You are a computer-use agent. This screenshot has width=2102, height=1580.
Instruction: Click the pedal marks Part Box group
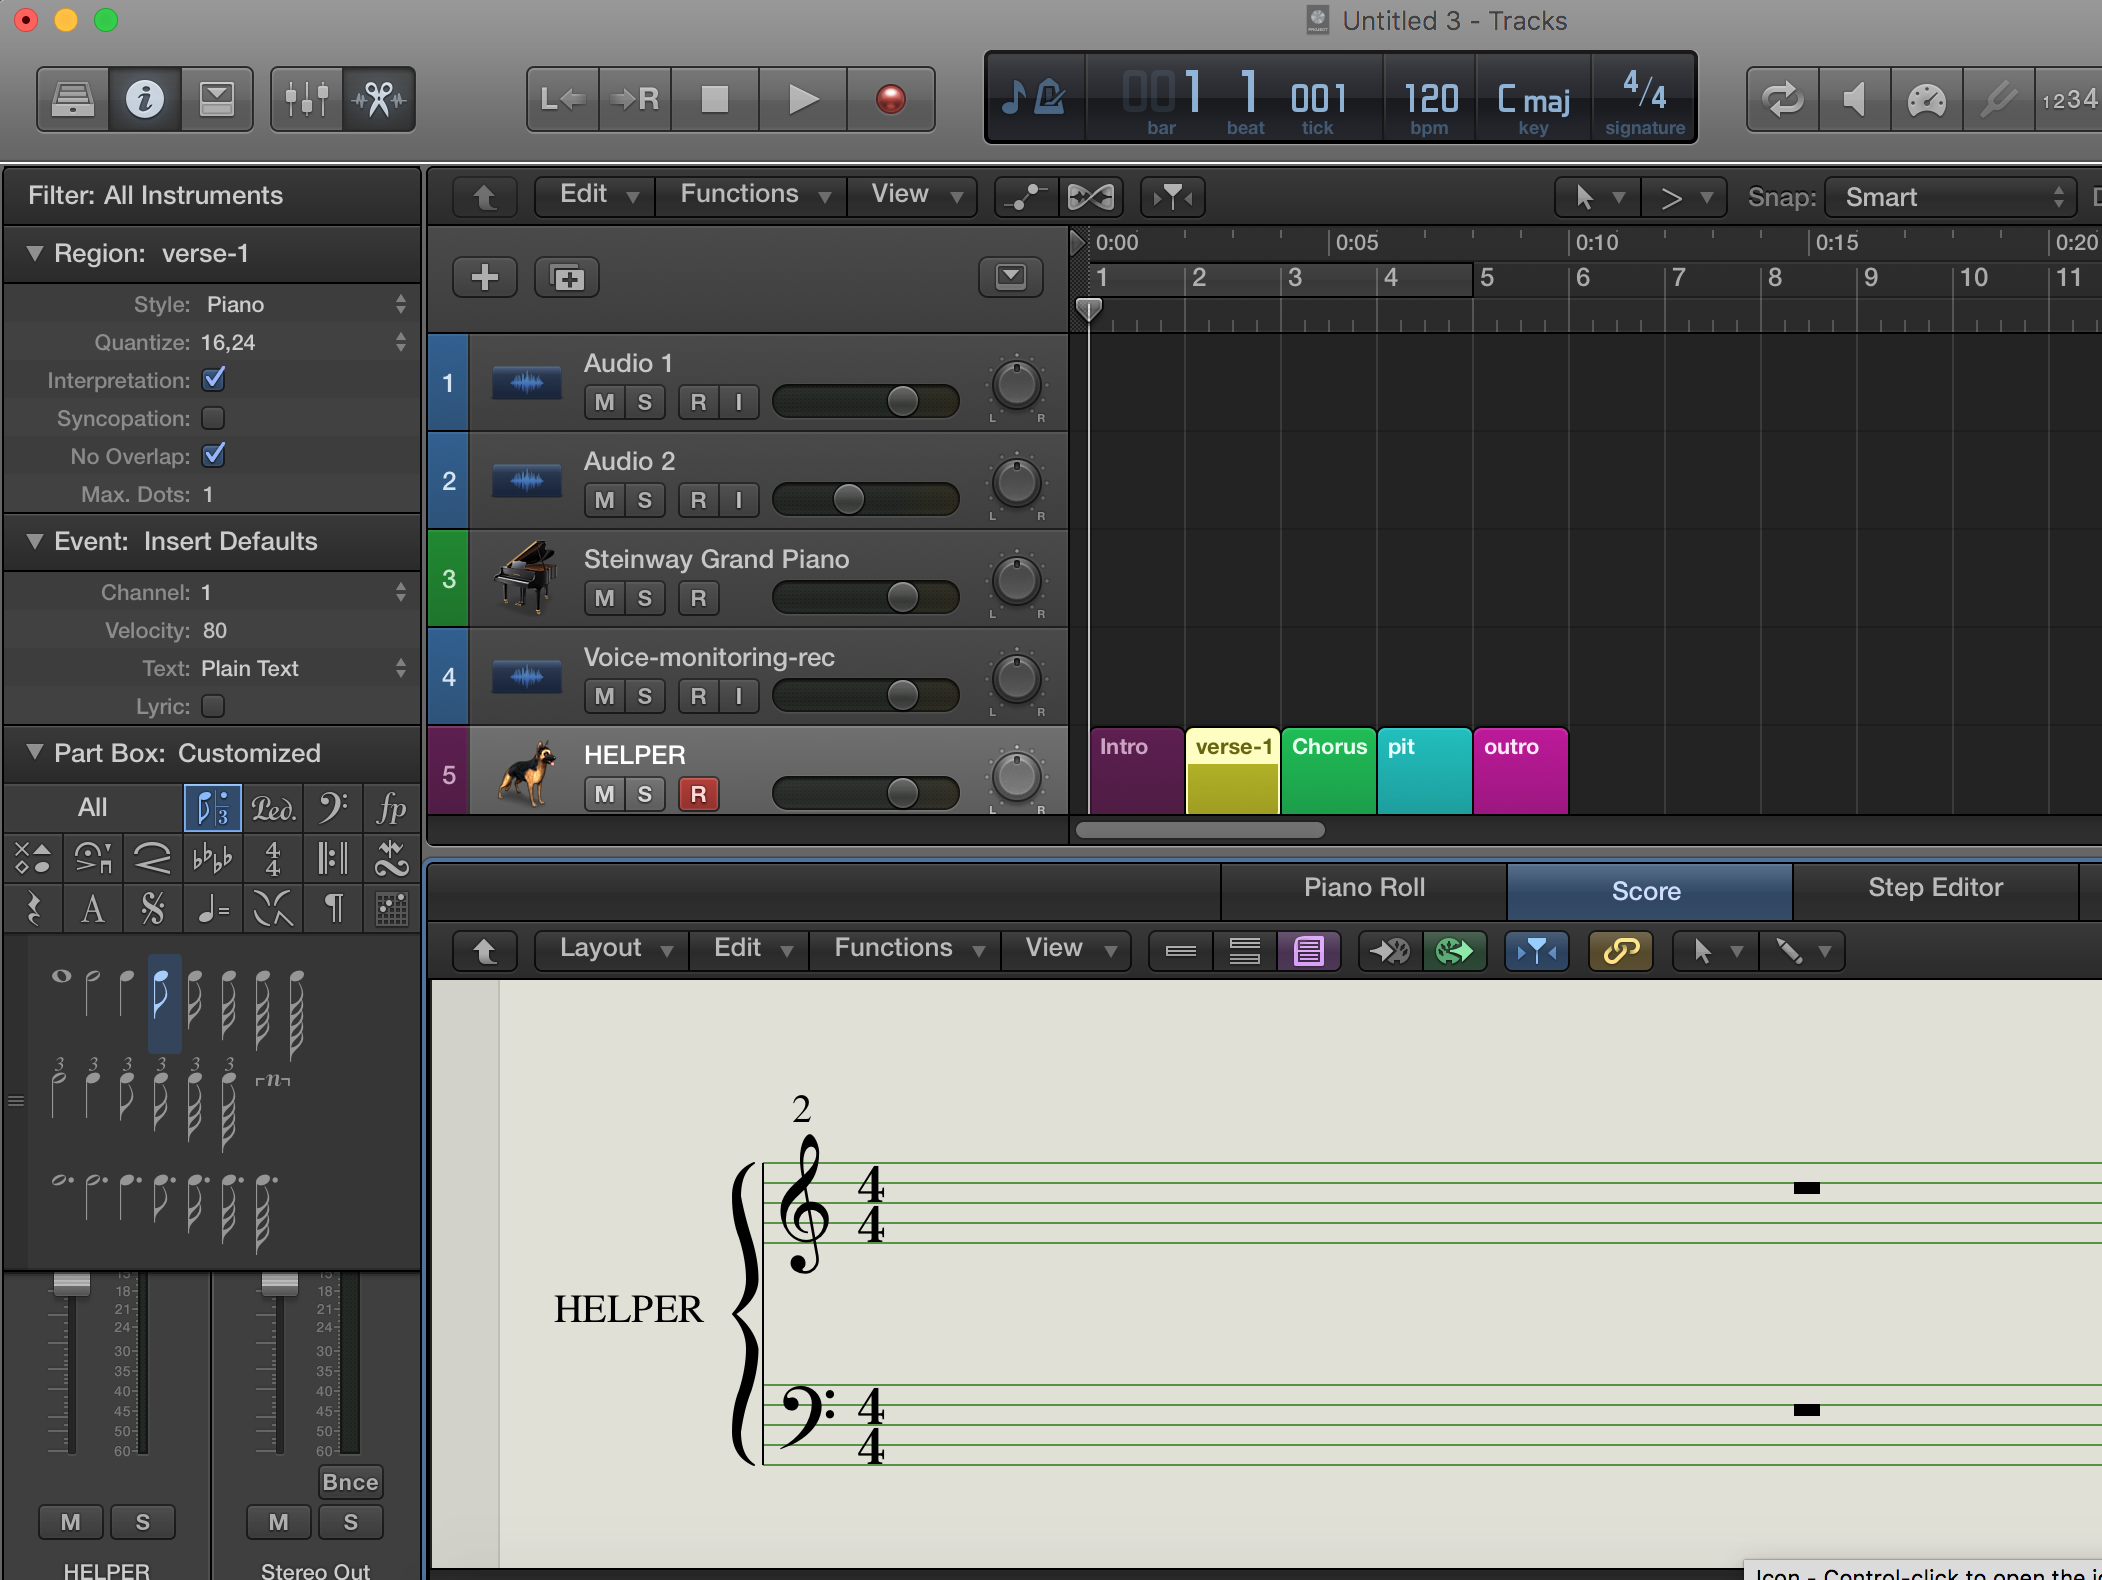[272, 808]
